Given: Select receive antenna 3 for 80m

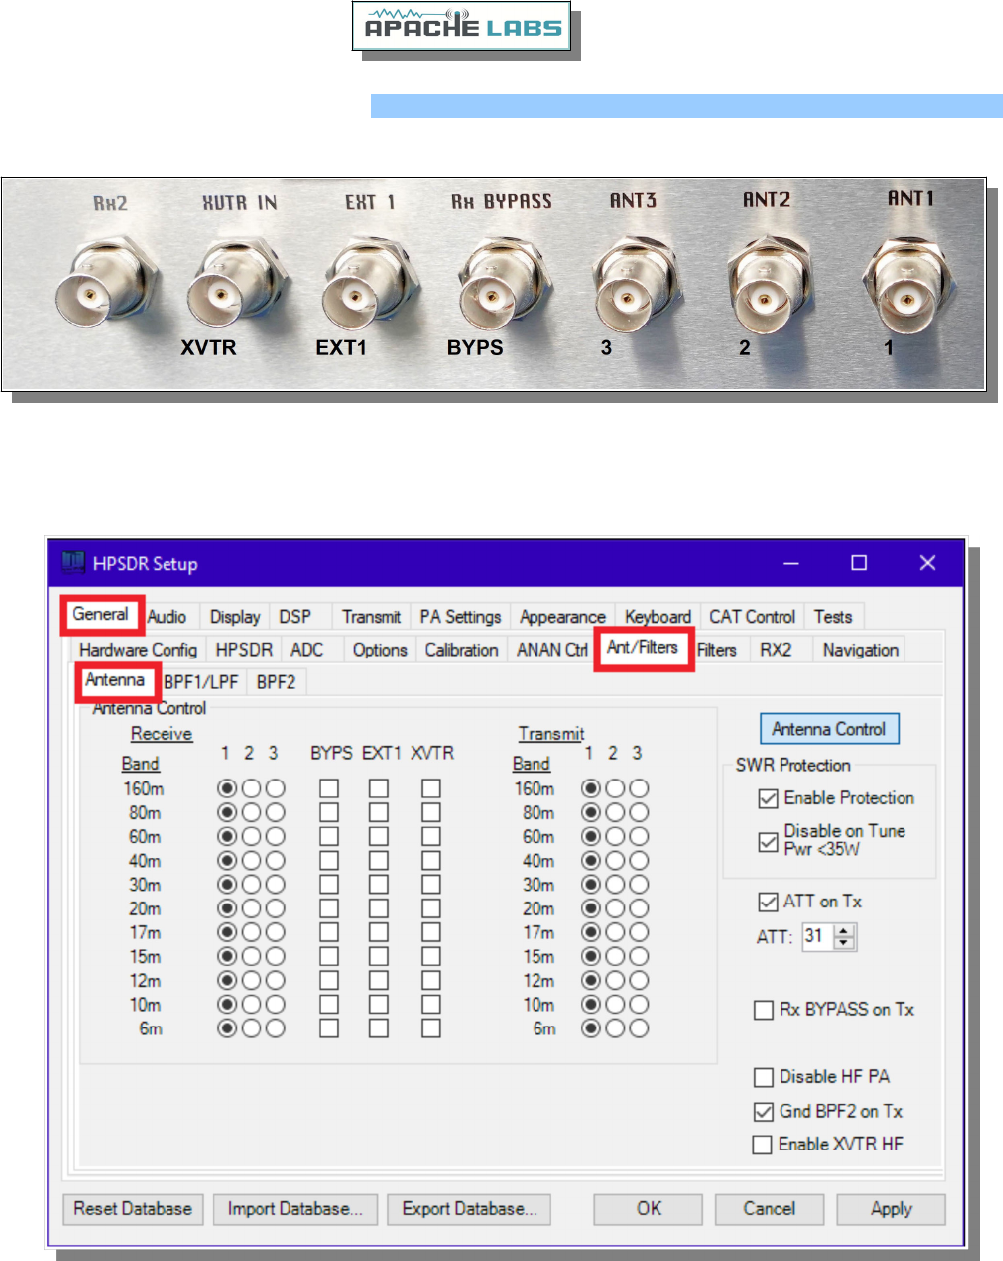Looking at the screenshot, I should click(x=275, y=812).
